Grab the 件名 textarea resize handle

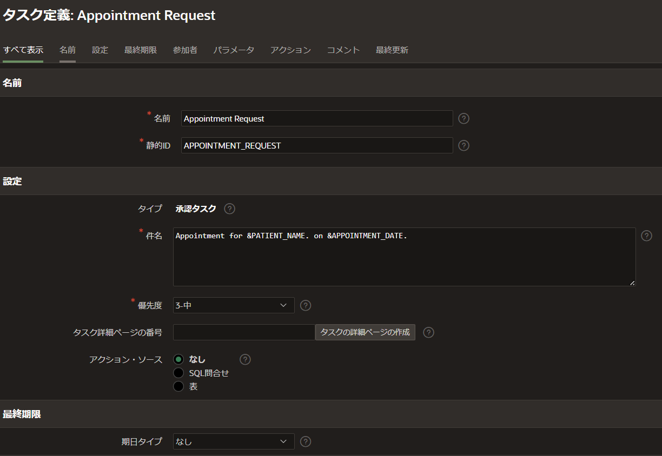(632, 283)
